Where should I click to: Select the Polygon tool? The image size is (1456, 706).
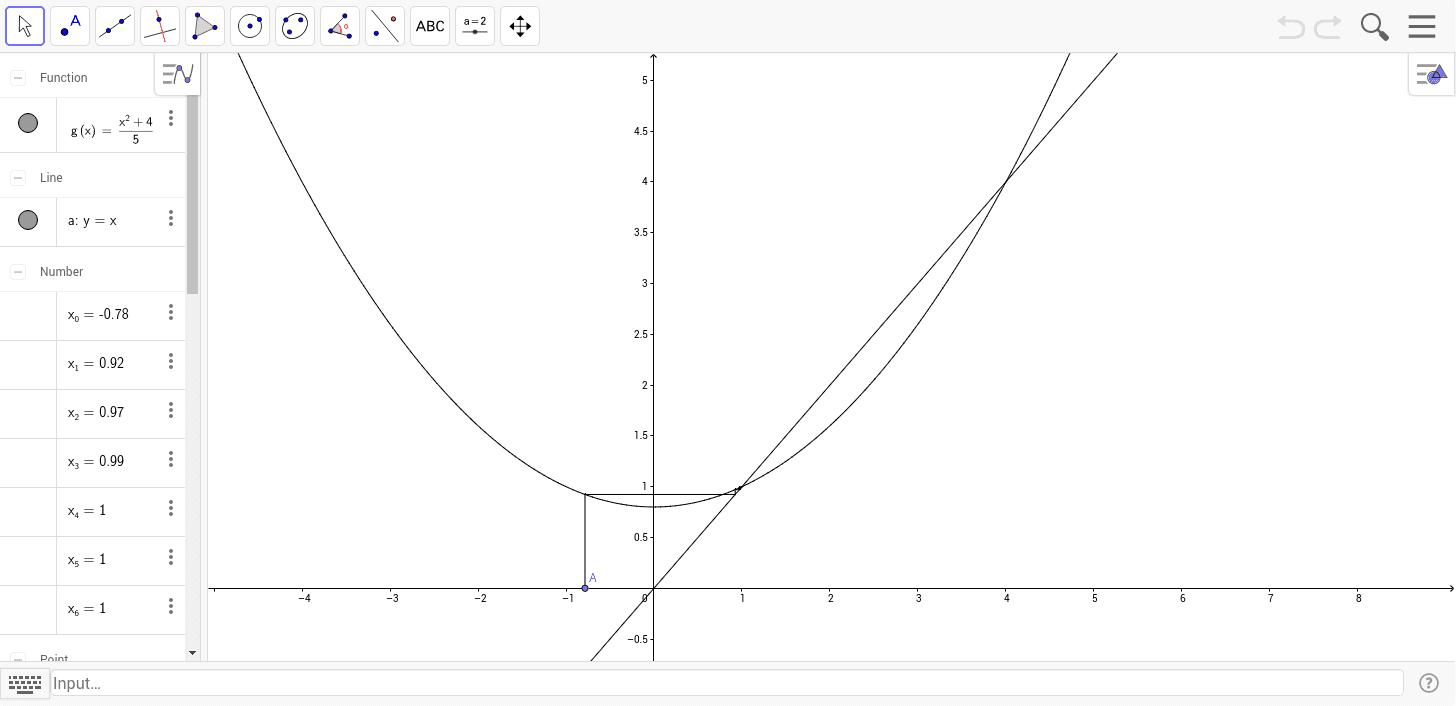click(x=204, y=26)
